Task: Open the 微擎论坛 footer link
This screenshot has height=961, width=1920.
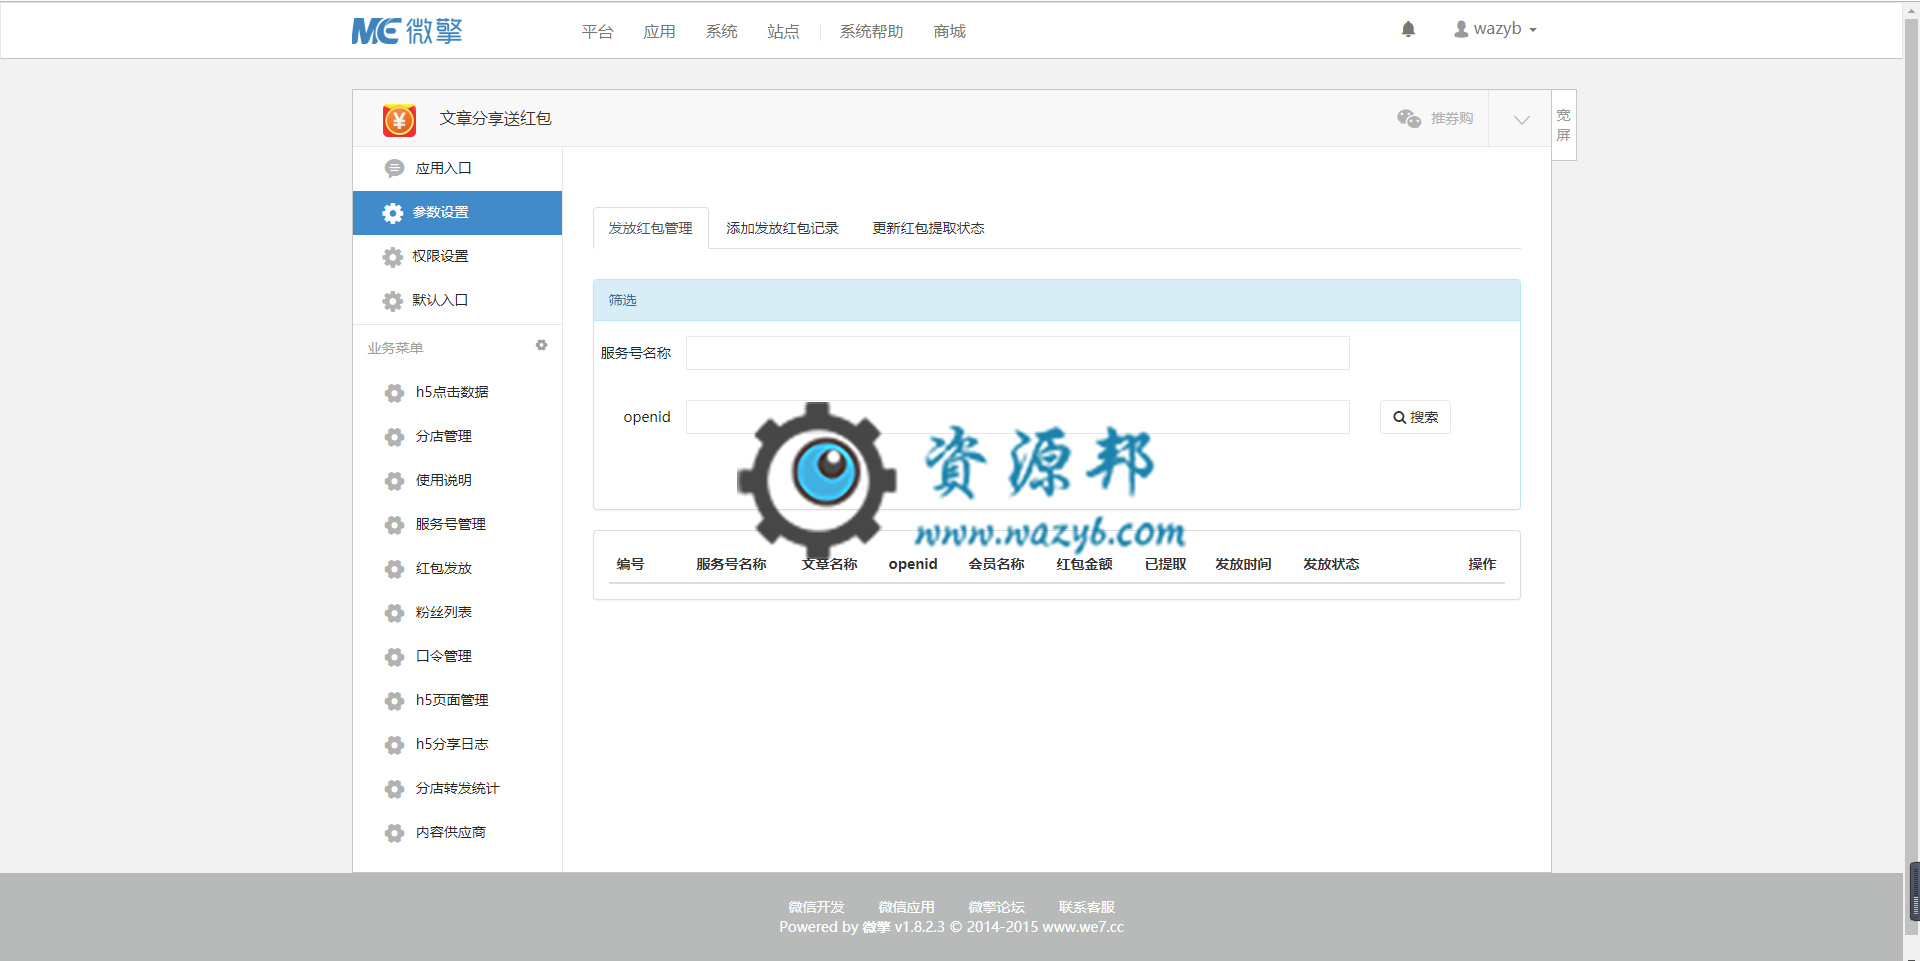Action: click(x=996, y=907)
